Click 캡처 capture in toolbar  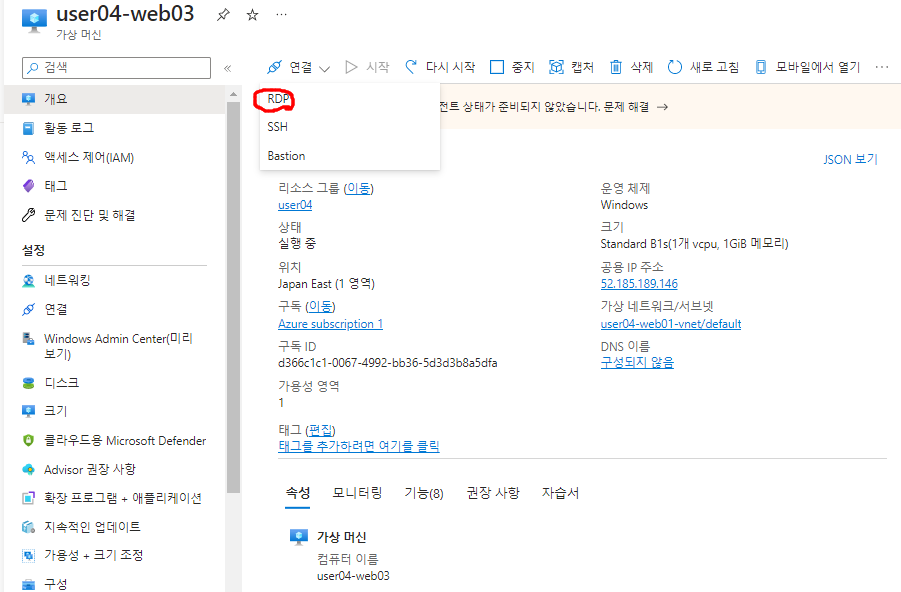[x=571, y=68]
